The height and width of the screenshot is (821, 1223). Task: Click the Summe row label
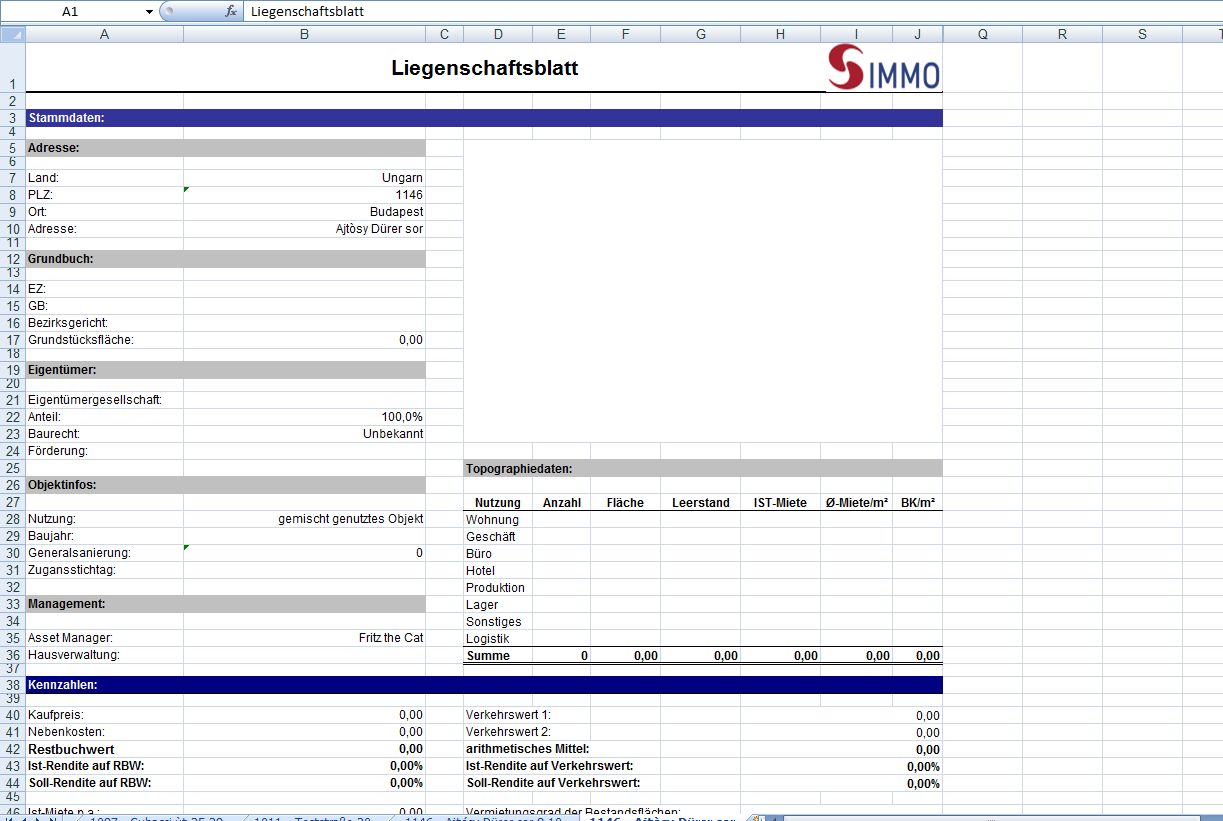pos(498,656)
